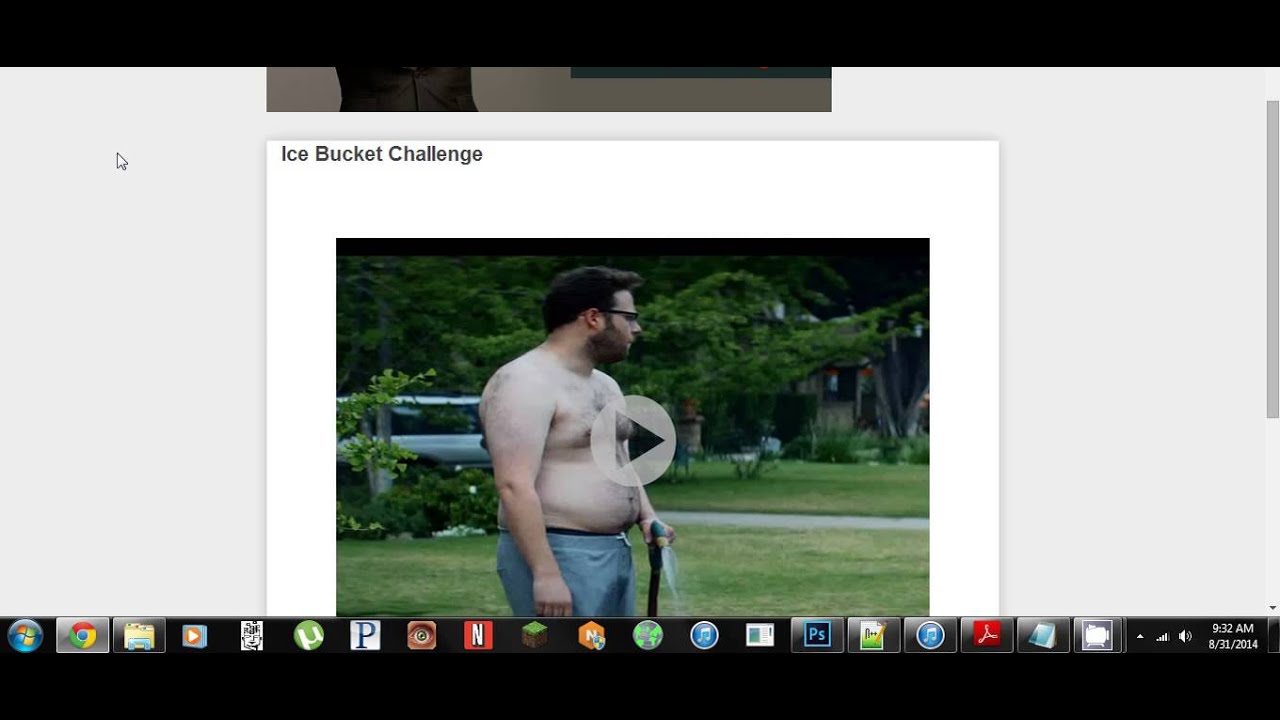Open the blue notepad icon in taskbar
This screenshot has height=720, width=1280.
coord(1043,636)
